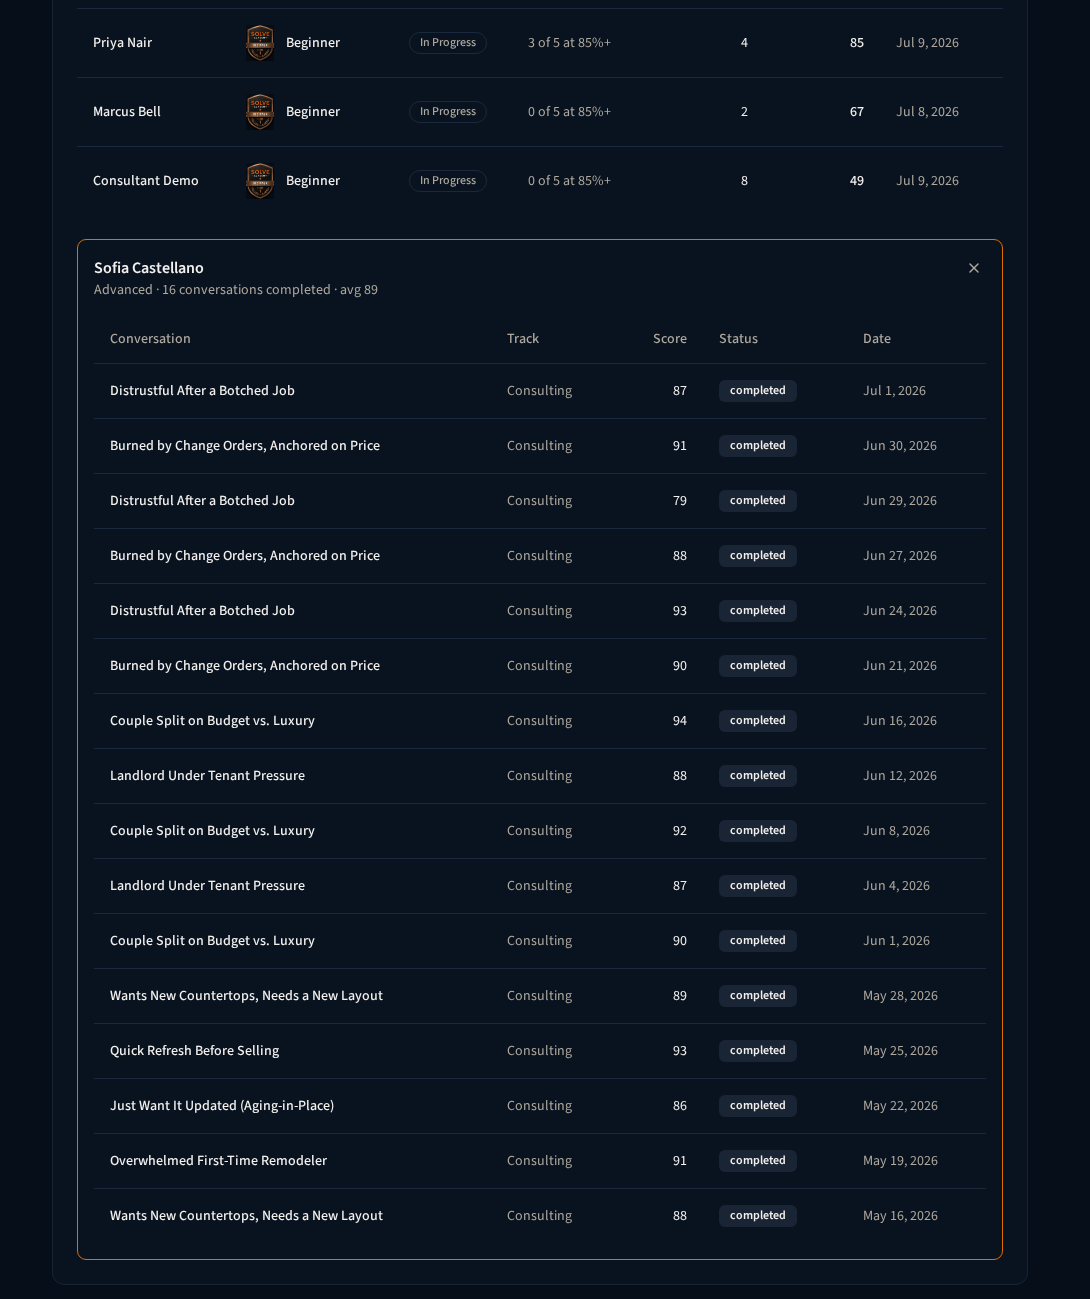Open Just Want It Updated (Aging-in-Place)
The width and height of the screenshot is (1090, 1299).
(540, 1106)
